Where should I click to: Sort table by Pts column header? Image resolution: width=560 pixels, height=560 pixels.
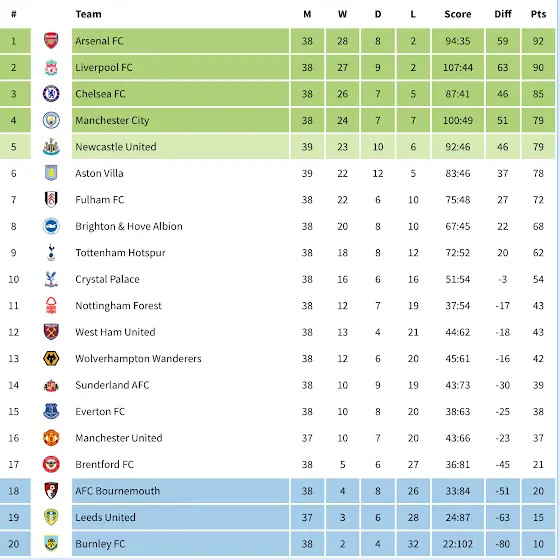538,14
